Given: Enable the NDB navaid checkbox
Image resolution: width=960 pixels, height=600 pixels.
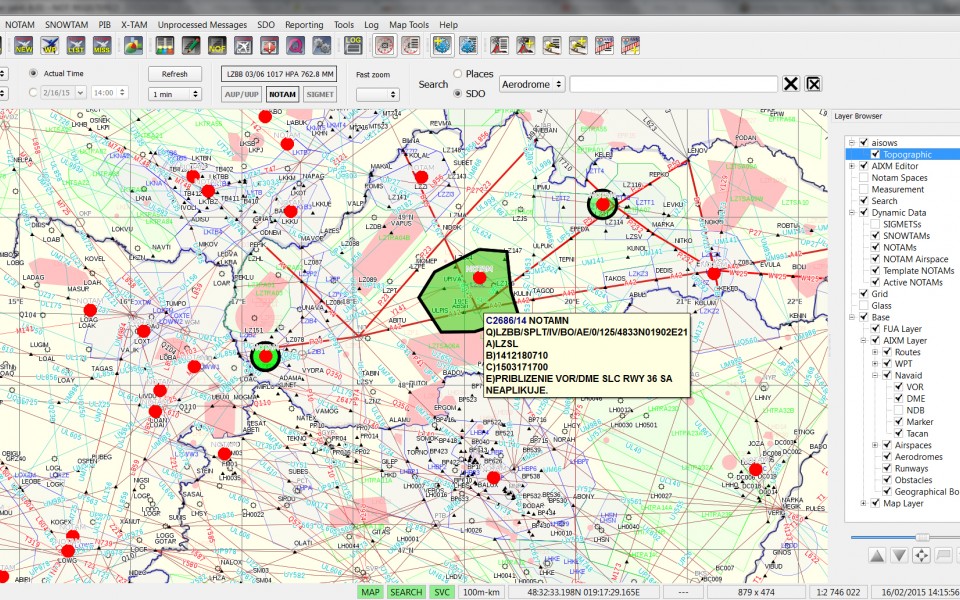Looking at the screenshot, I should point(898,410).
